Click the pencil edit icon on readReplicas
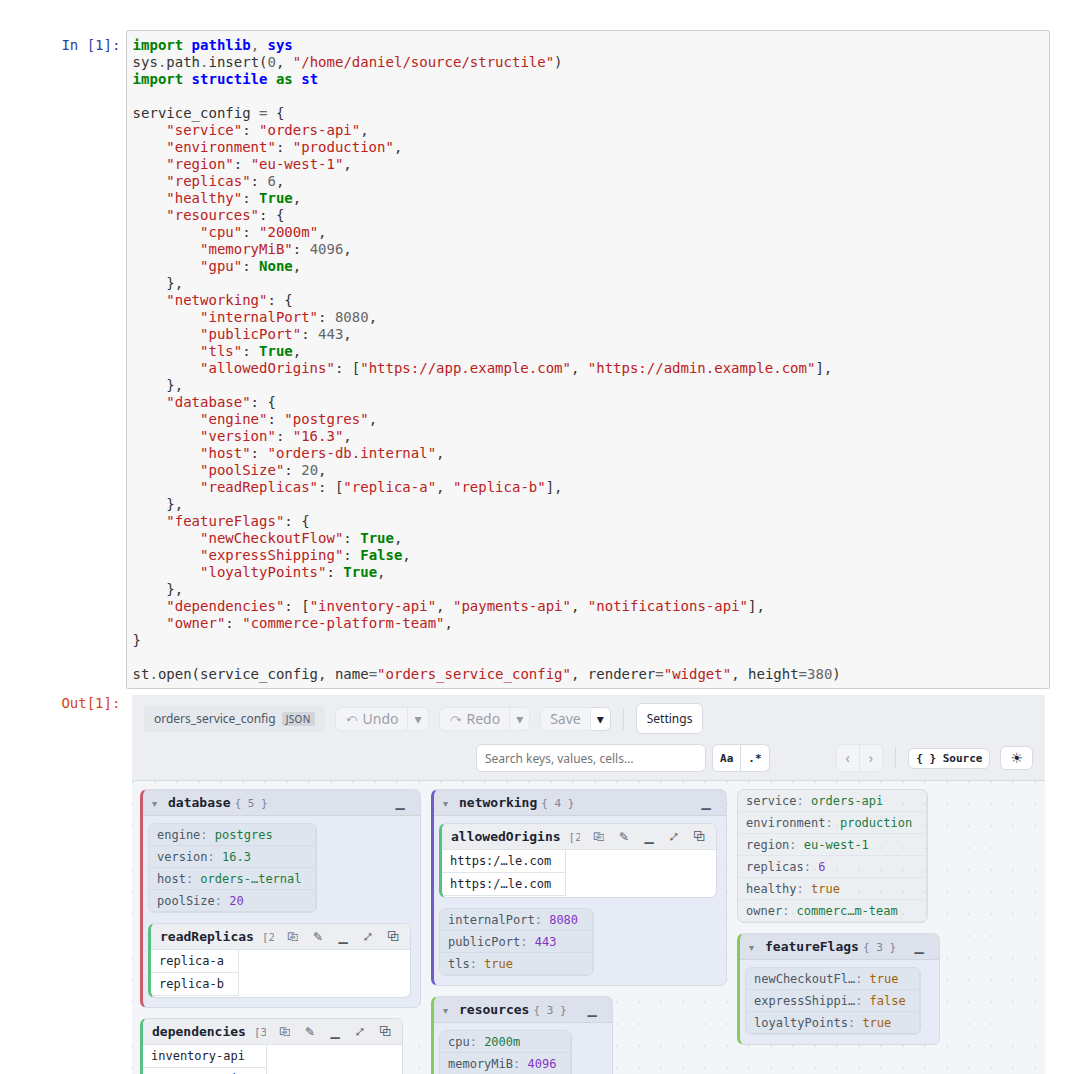Image resolution: width=1084 pixels, height=1074 pixels. [318, 936]
